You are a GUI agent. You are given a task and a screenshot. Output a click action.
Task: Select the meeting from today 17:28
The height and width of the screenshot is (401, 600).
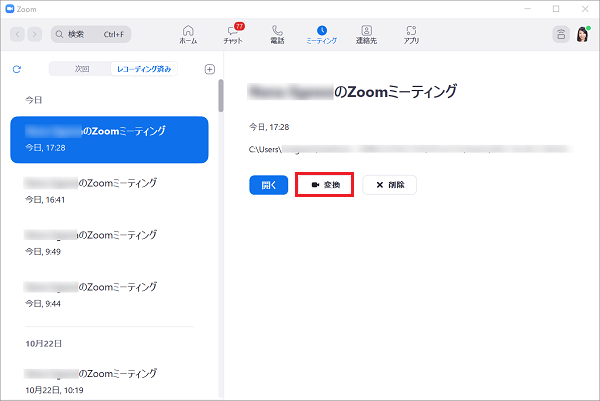click(109, 140)
